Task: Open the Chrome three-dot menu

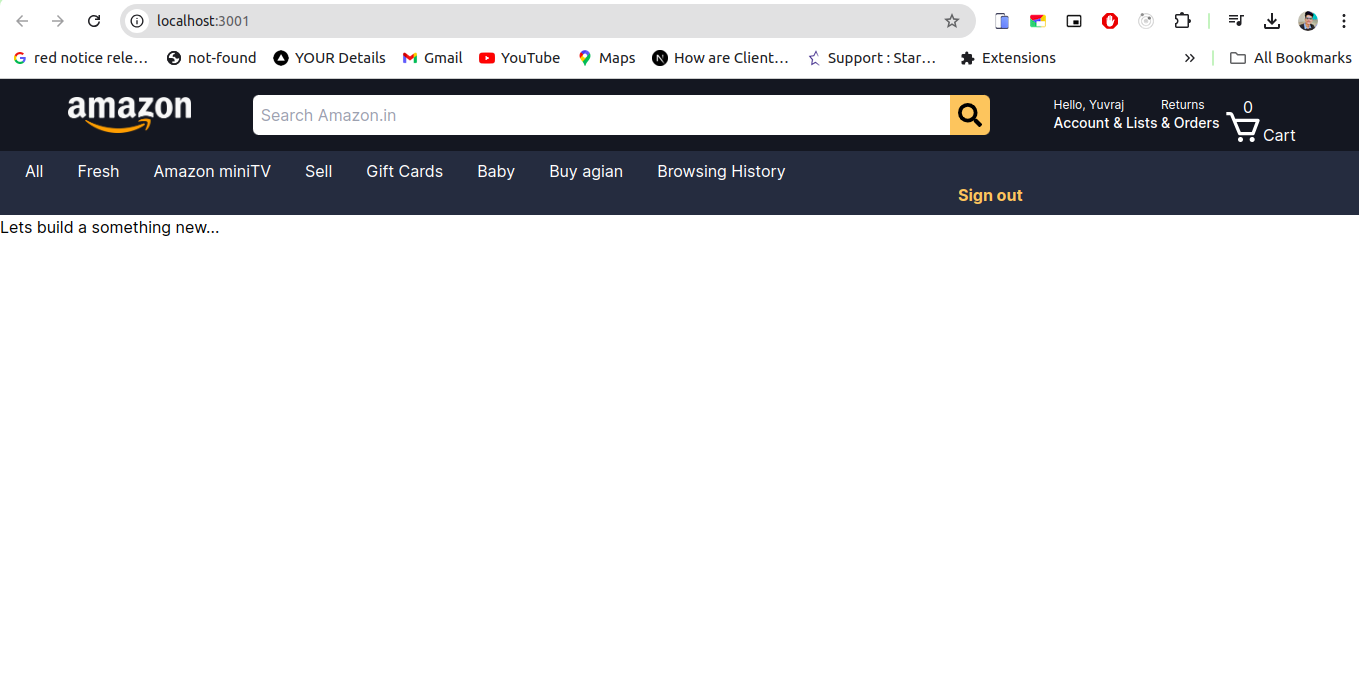Action: tap(1343, 20)
